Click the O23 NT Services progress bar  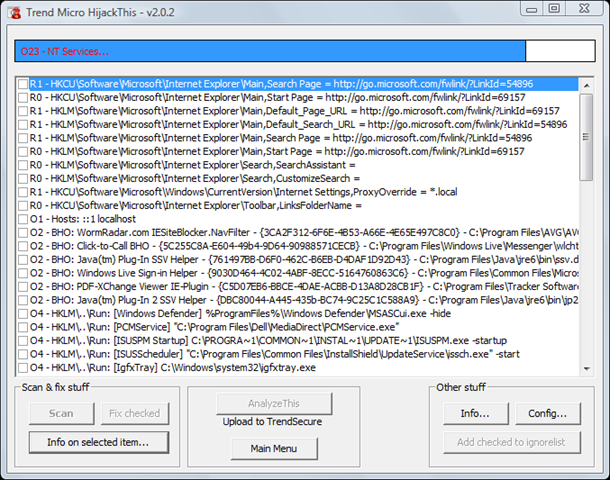click(x=305, y=51)
